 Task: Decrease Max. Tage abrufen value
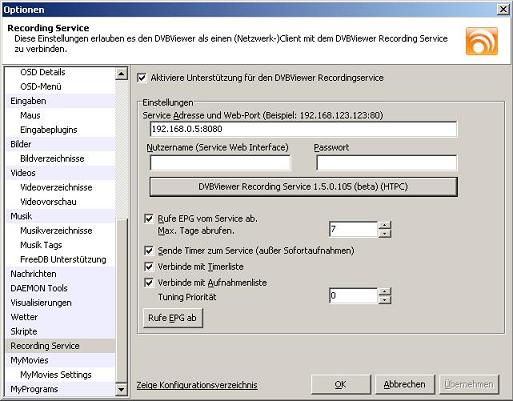click(x=385, y=233)
